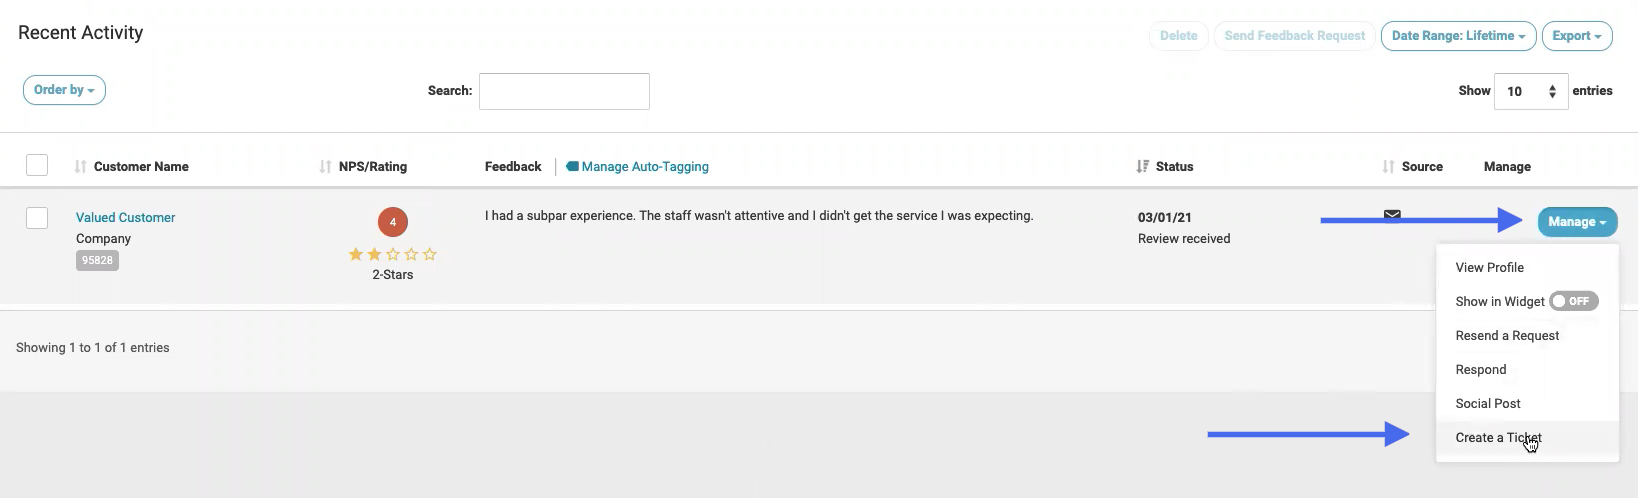Screen dimensions: 1638x498
Task: Focus the Search input field
Action: pyautogui.click(x=564, y=91)
